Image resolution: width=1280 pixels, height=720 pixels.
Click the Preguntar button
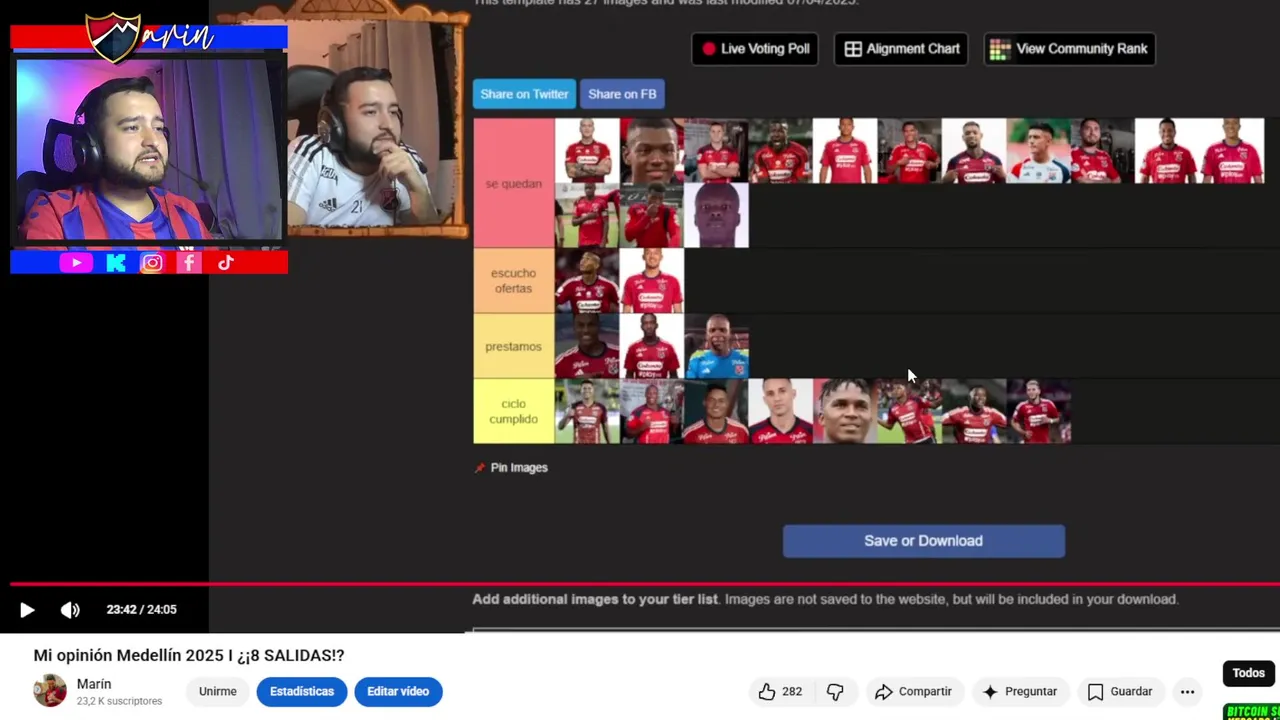[x=1019, y=692]
